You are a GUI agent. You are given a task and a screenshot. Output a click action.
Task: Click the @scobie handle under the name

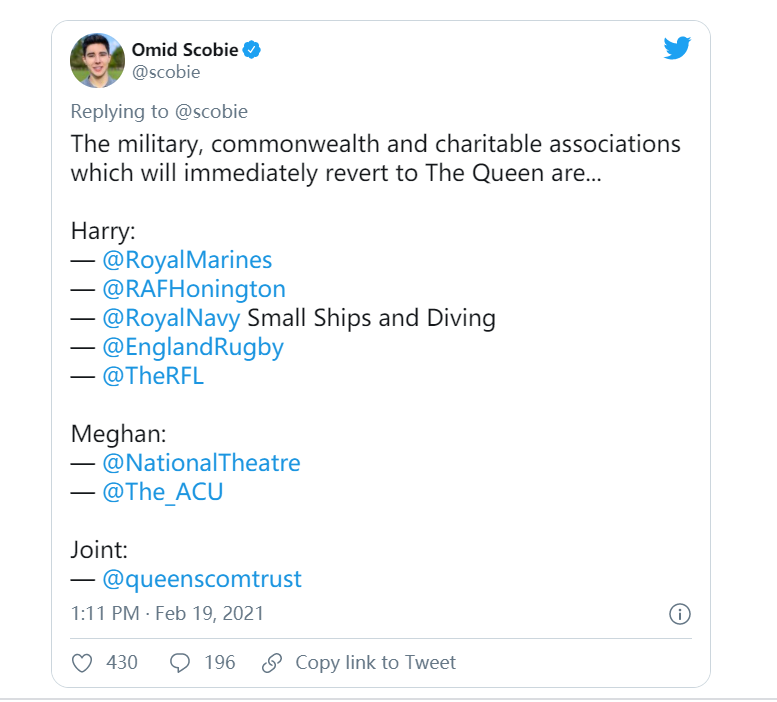coord(166,72)
